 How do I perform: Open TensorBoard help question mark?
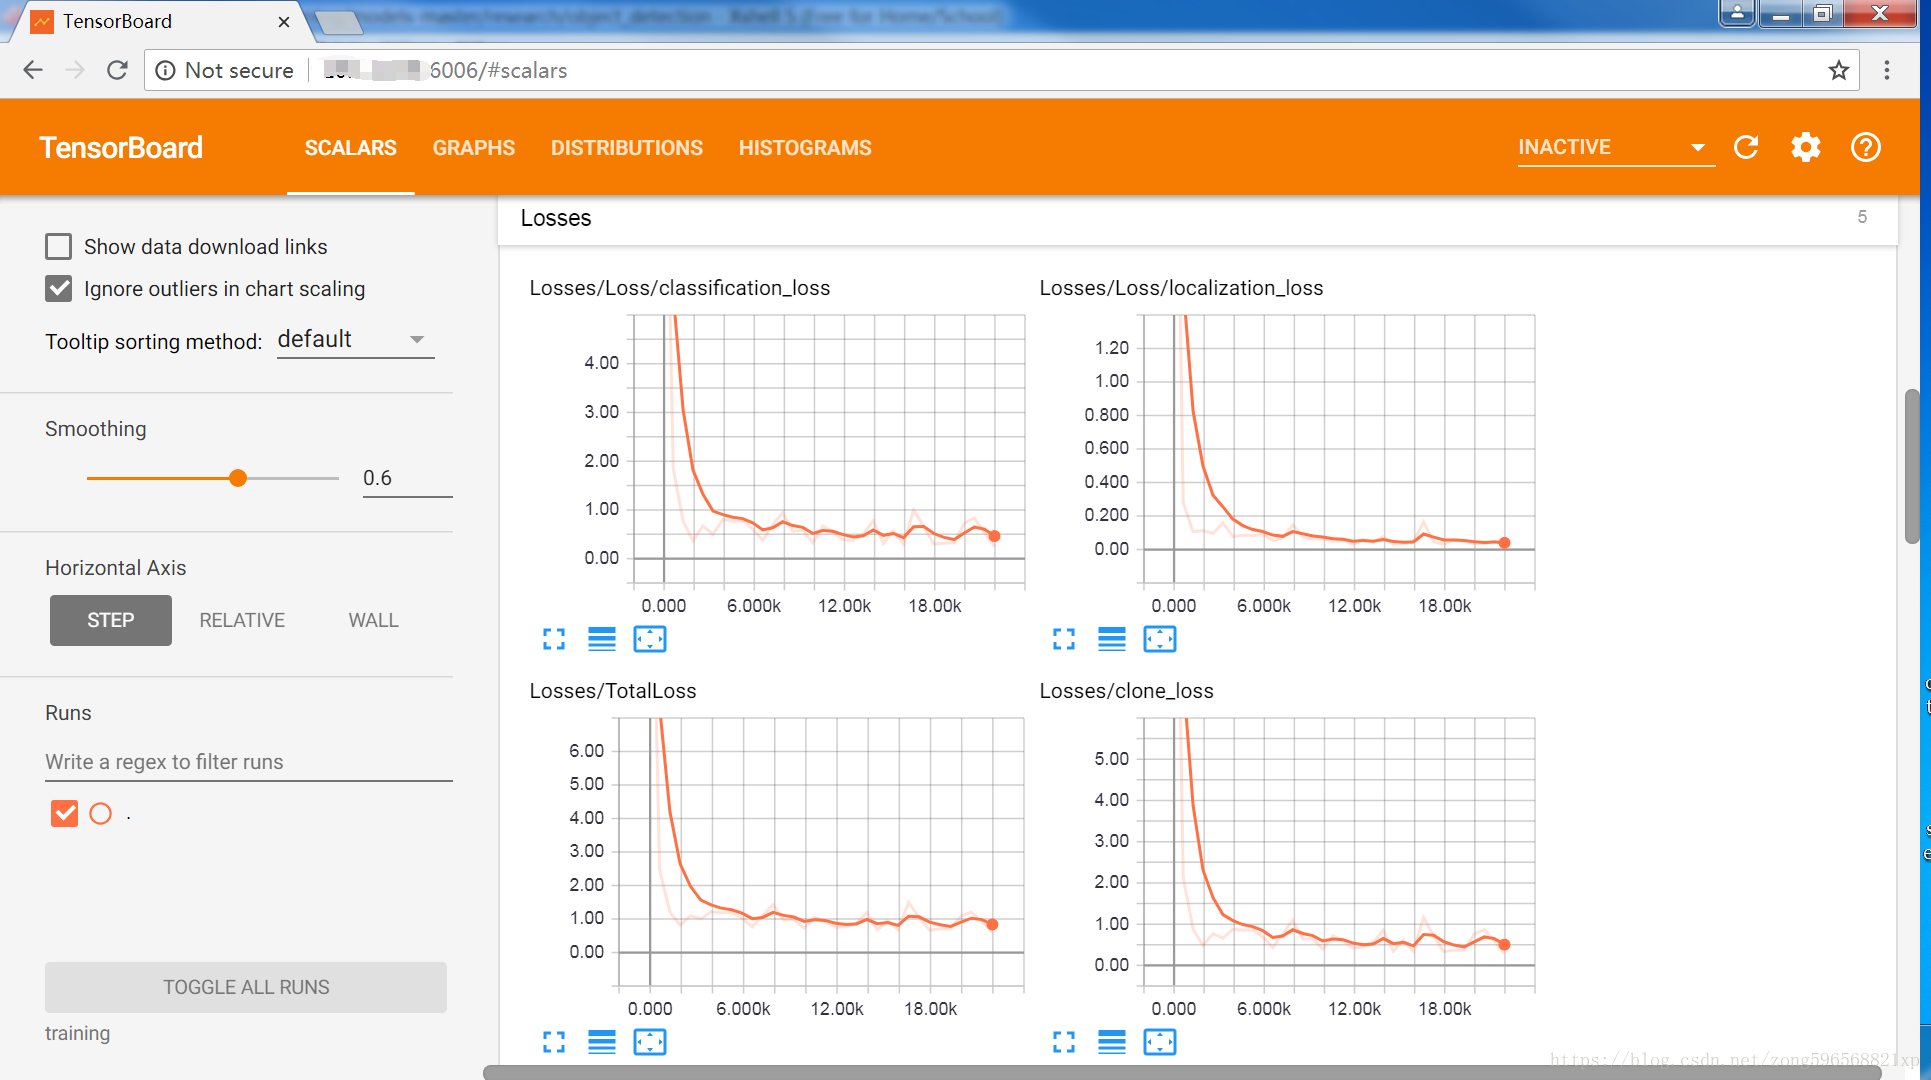pyautogui.click(x=1865, y=147)
